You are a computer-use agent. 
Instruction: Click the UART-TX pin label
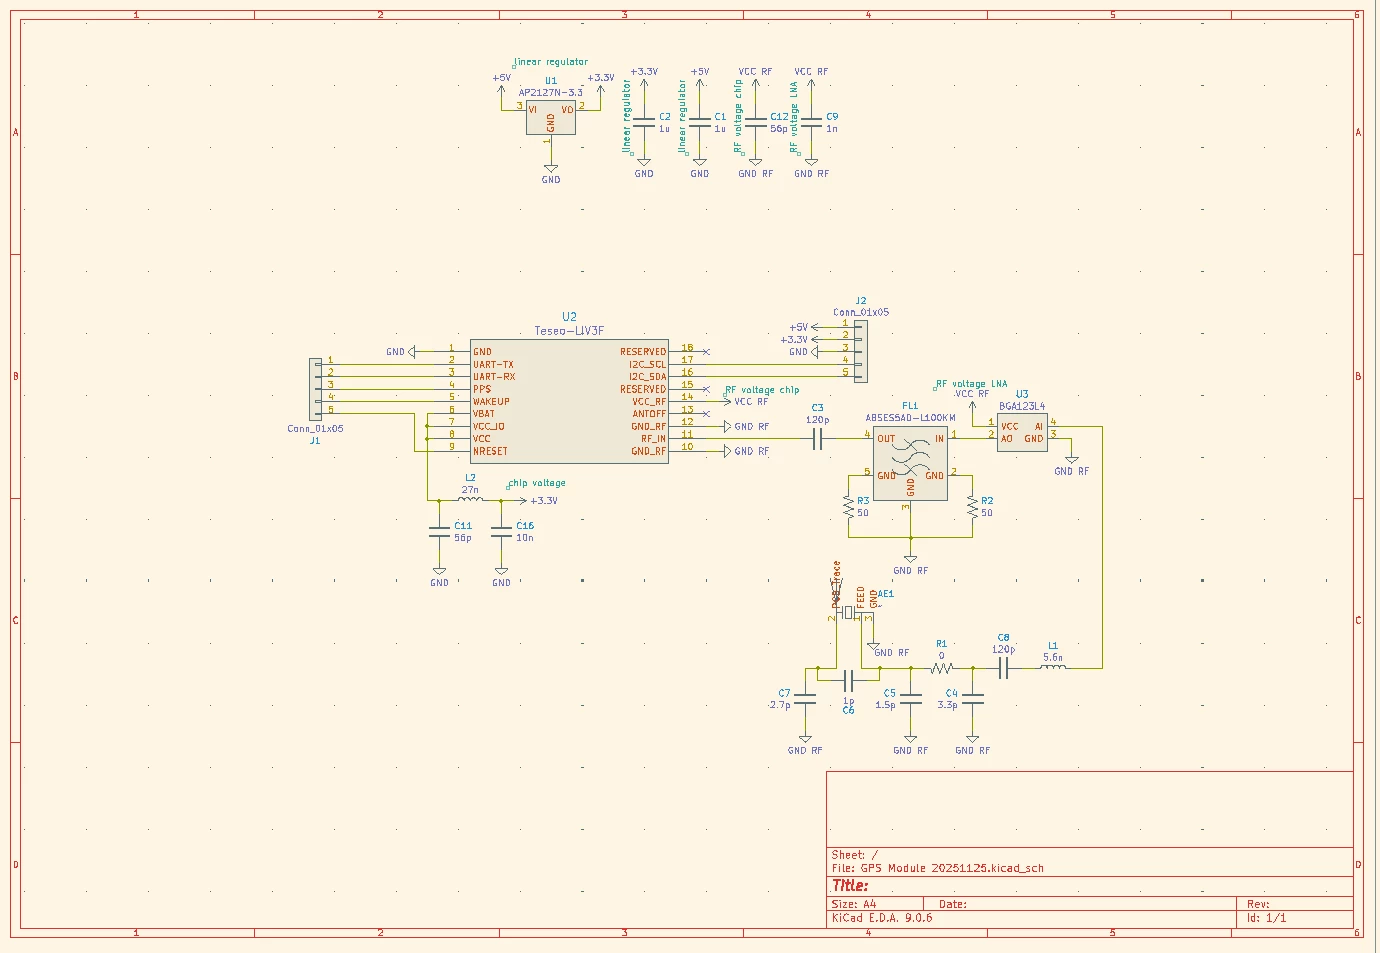[x=494, y=364]
